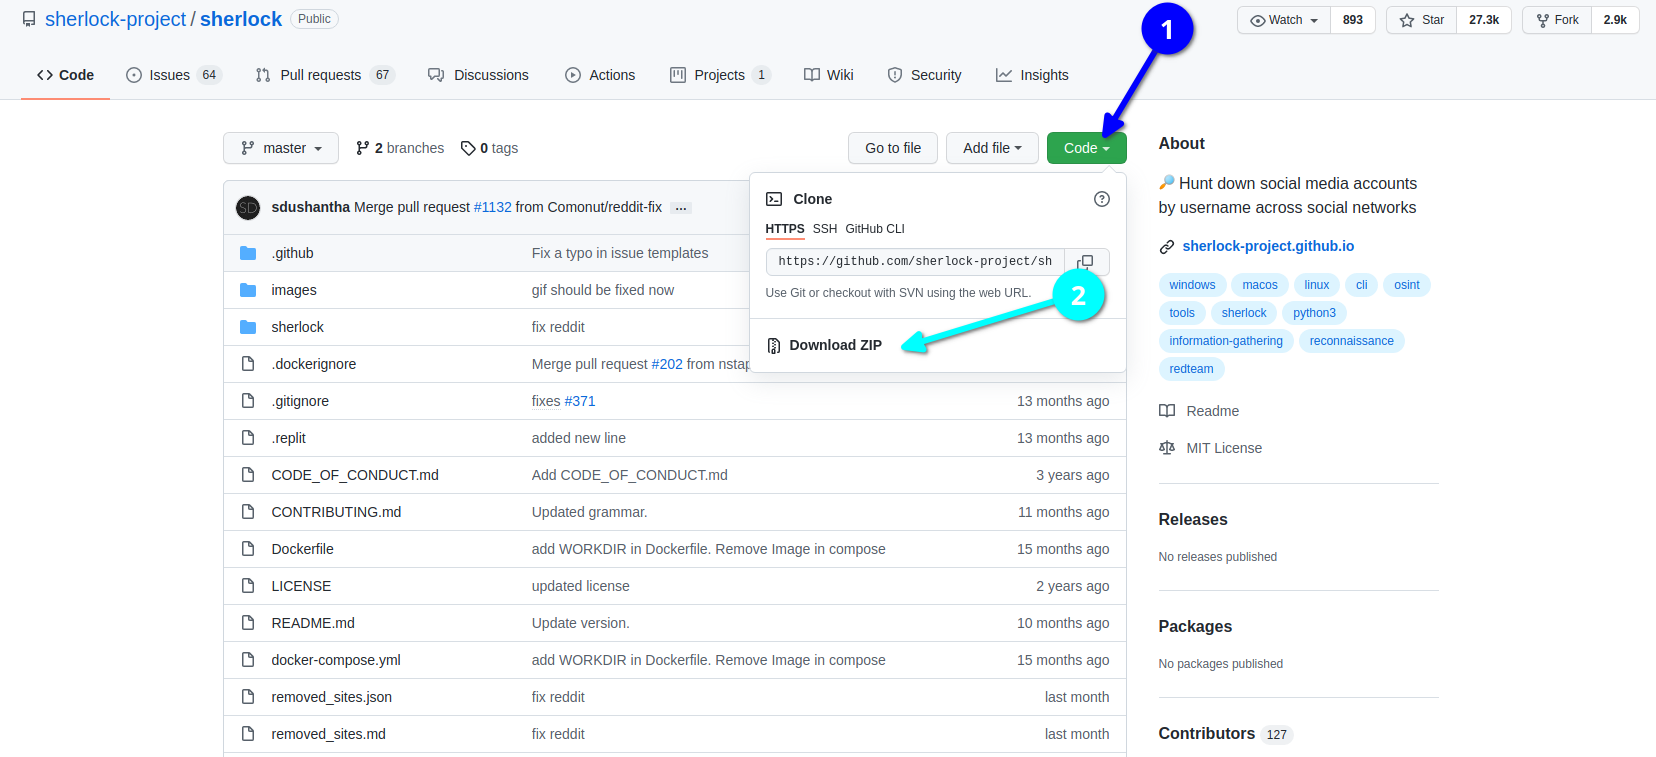Open the master branch dropdown
The width and height of the screenshot is (1656, 757).
[x=281, y=148]
